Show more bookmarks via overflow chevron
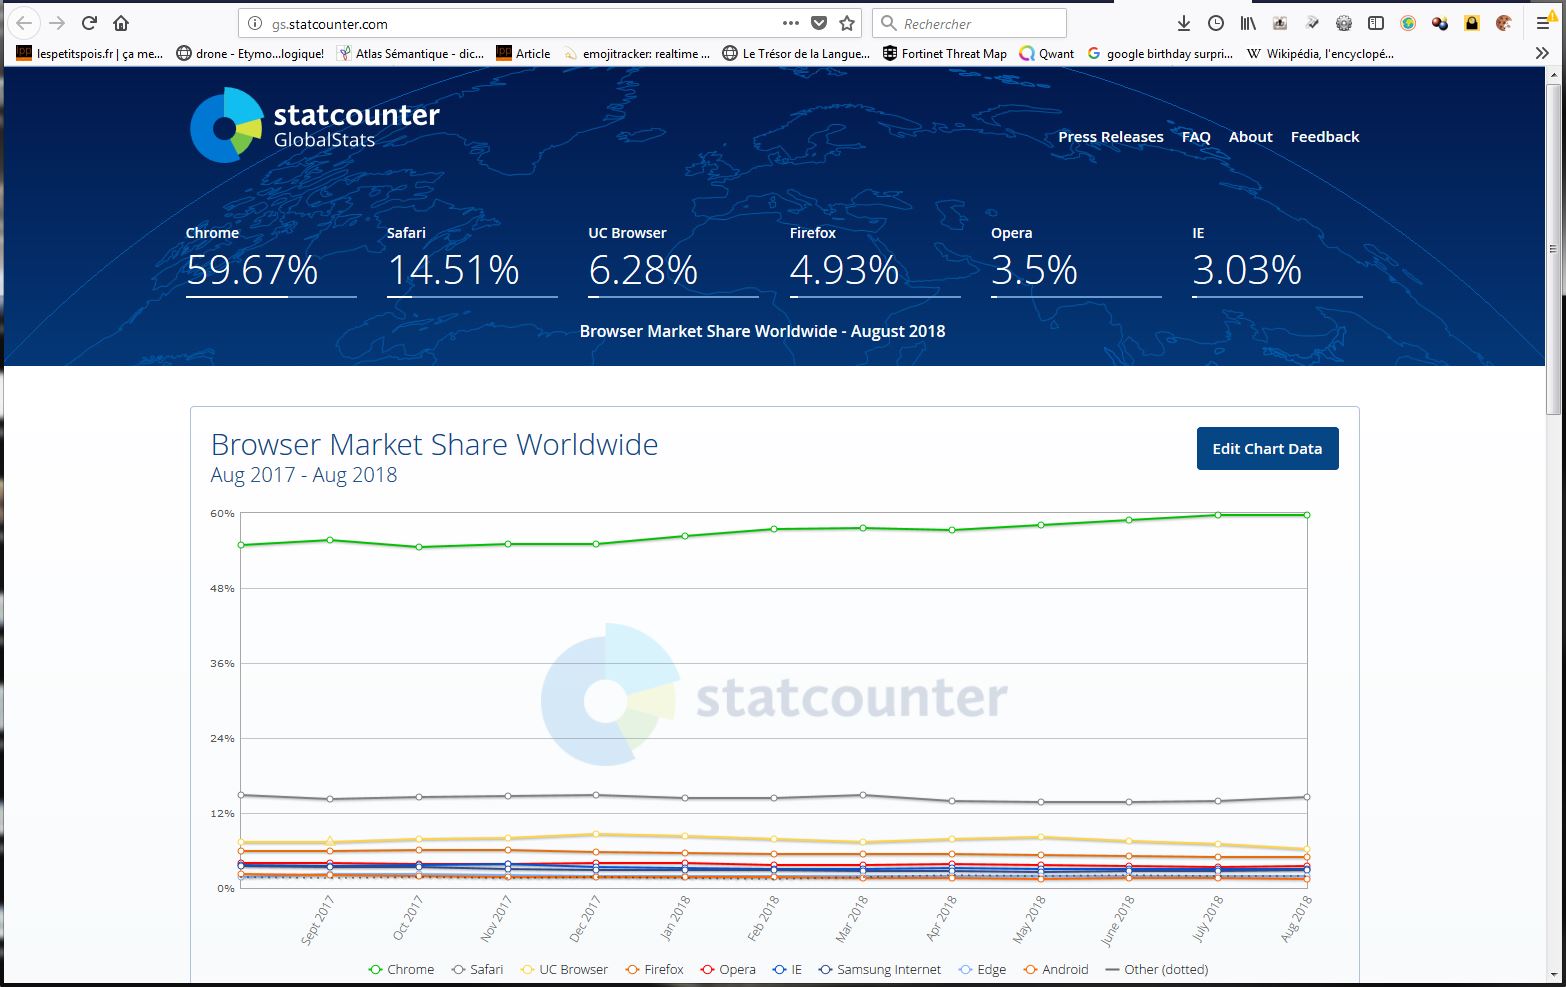This screenshot has width=1566, height=987. point(1542,53)
